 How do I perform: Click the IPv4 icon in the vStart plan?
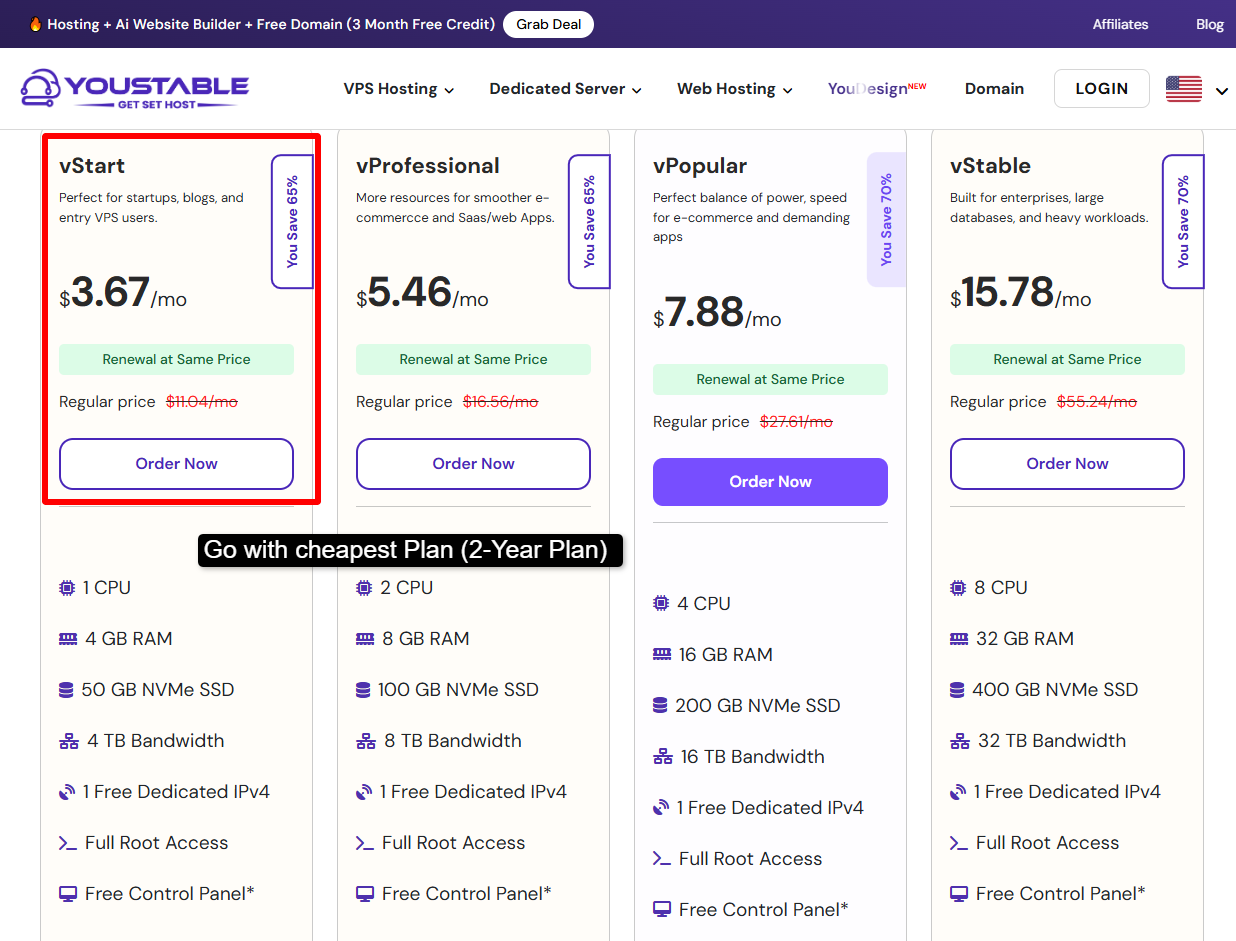(x=67, y=792)
